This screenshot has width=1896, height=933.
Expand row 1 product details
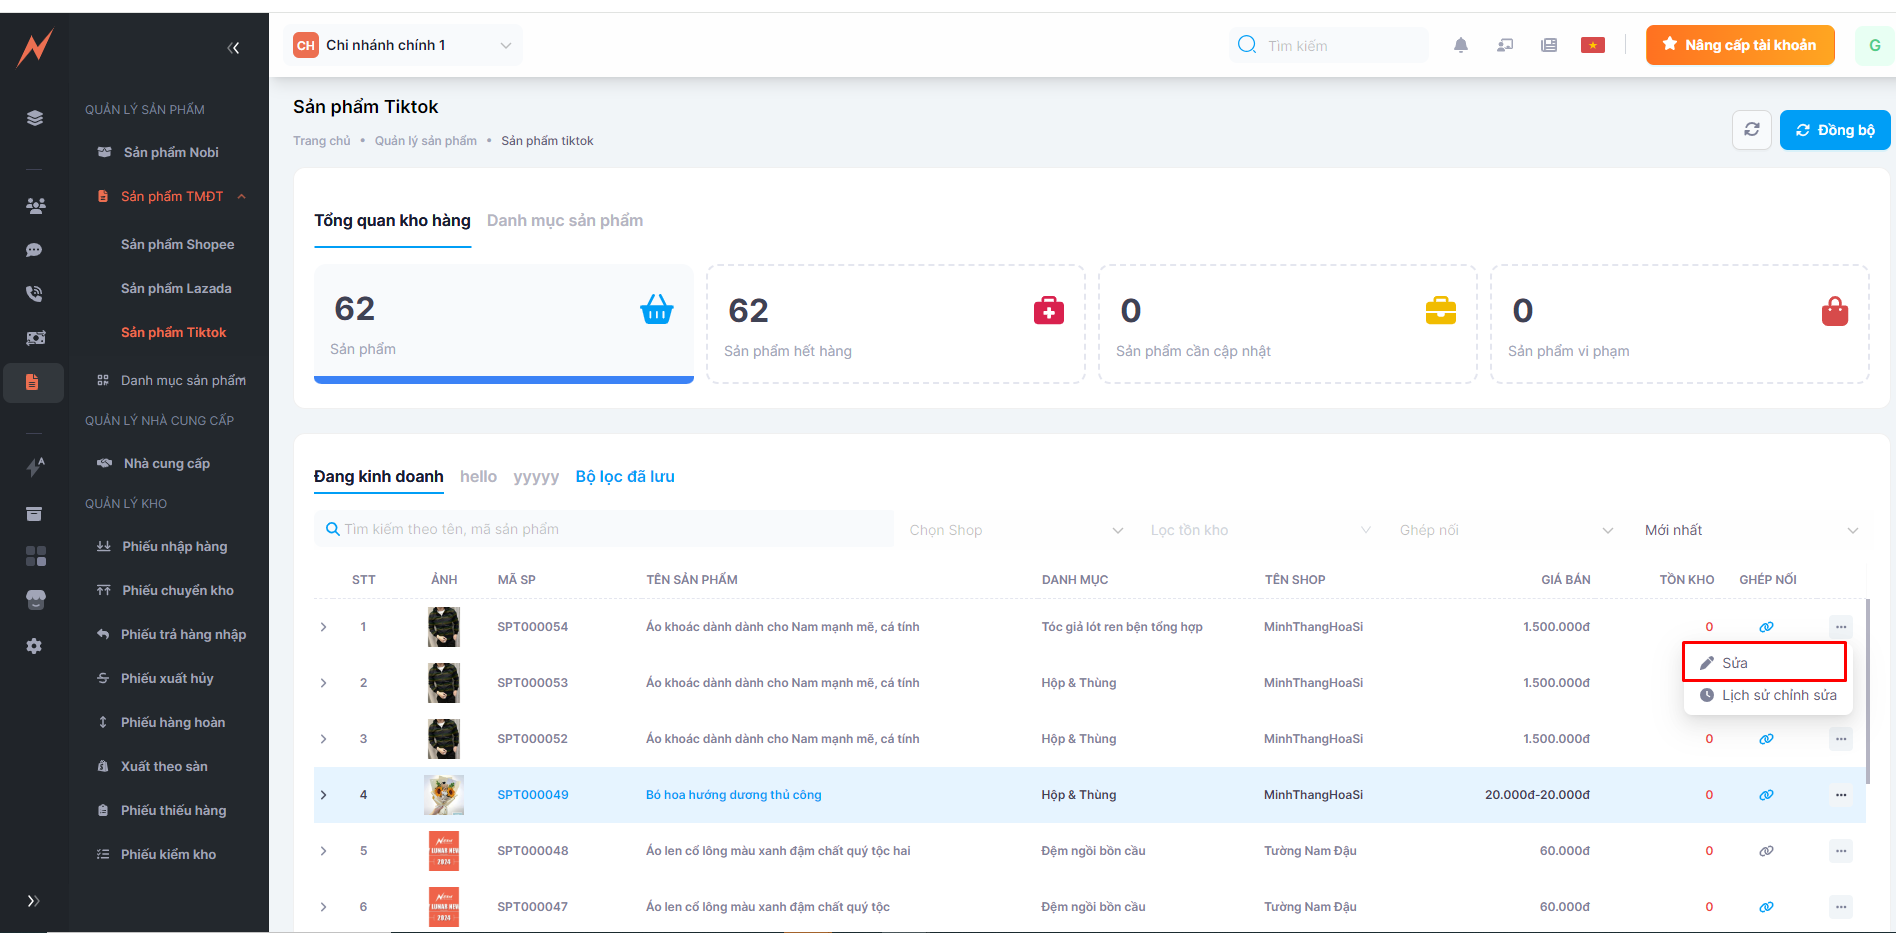324,627
